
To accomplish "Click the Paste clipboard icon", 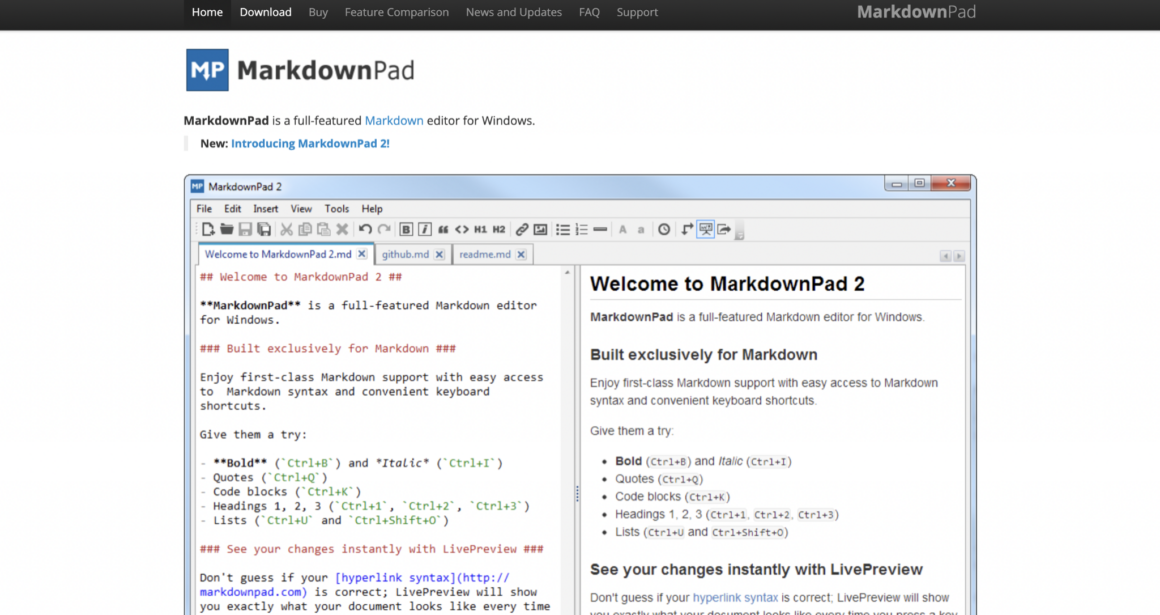I will tap(323, 229).
